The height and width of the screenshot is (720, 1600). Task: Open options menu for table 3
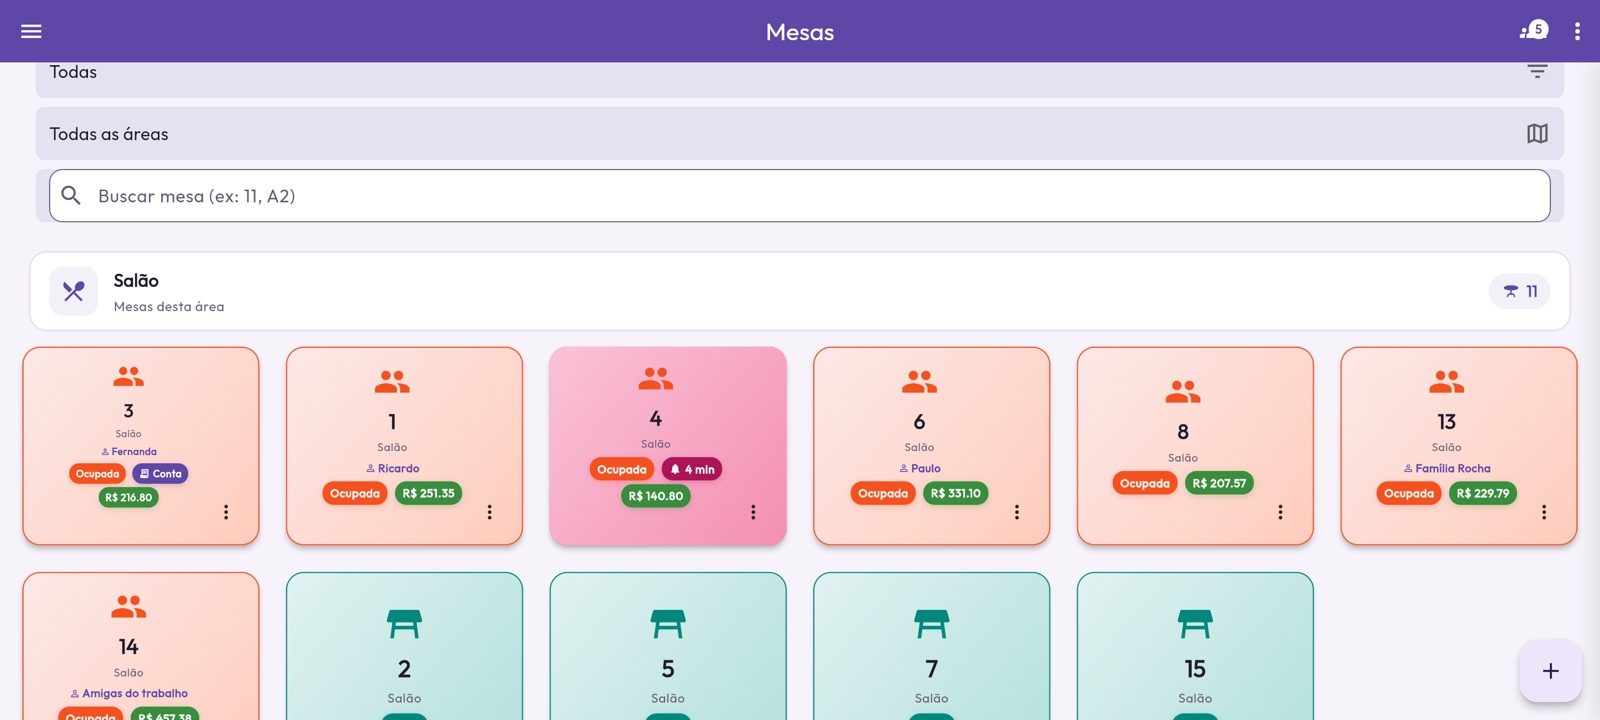[x=226, y=512]
